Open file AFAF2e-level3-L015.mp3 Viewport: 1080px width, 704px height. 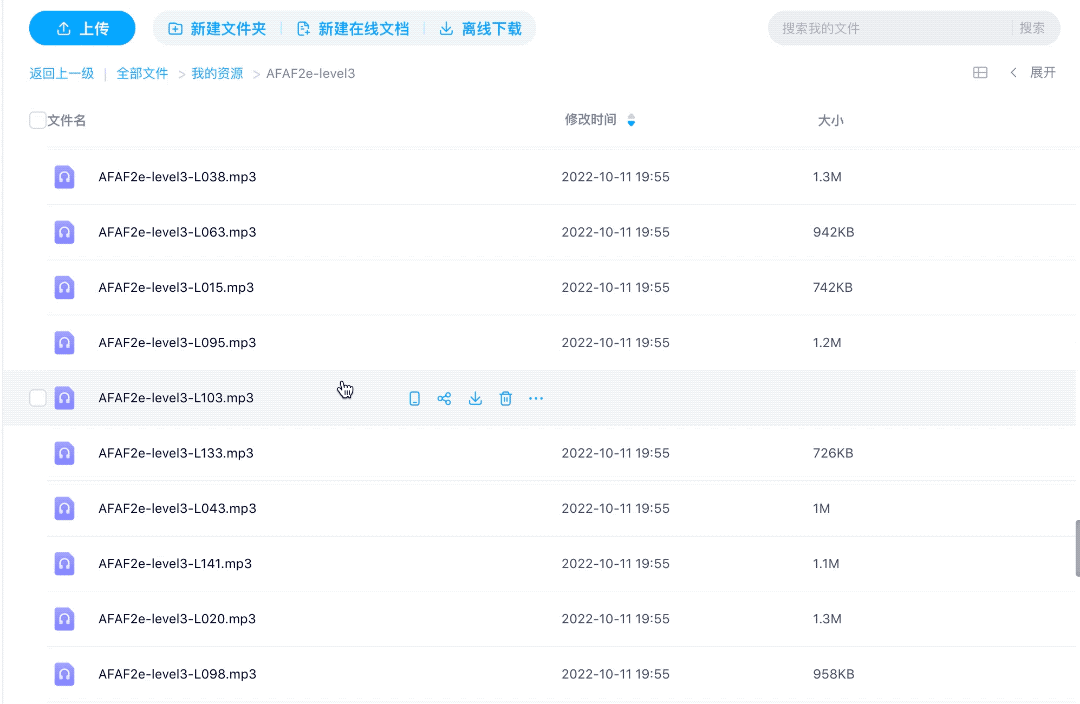click(x=176, y=287)
